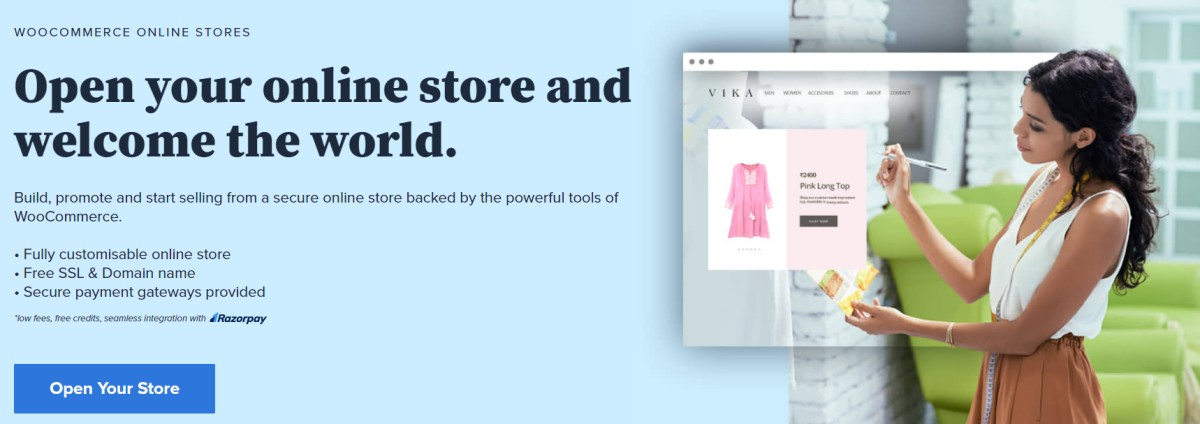Go to the Shoes menu item

click(850, 93)
